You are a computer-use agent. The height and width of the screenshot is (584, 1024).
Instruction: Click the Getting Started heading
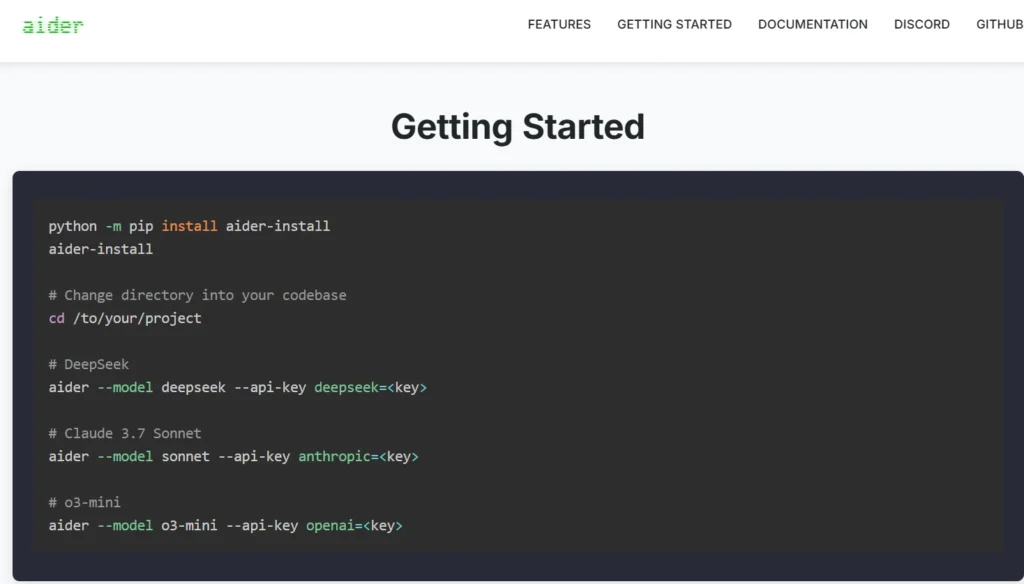(x=518, y=127)
